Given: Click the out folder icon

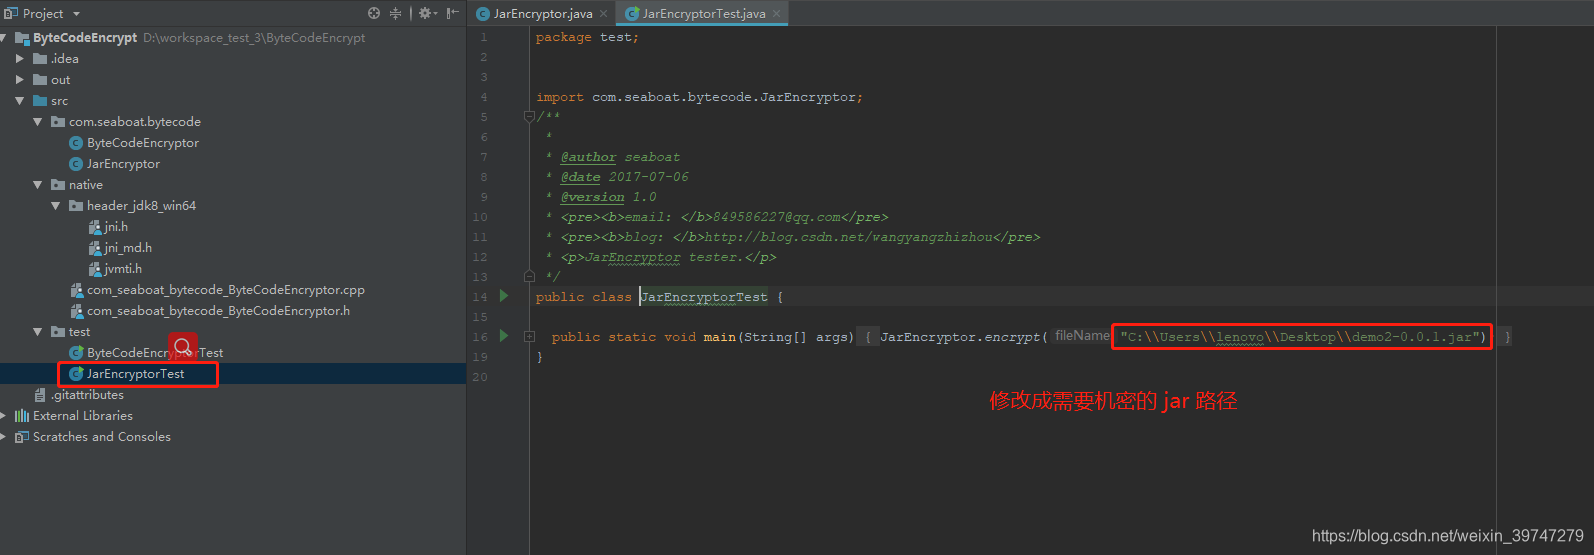Looking at the screenshot, I should pyautogui.click(x=40, y=80).
